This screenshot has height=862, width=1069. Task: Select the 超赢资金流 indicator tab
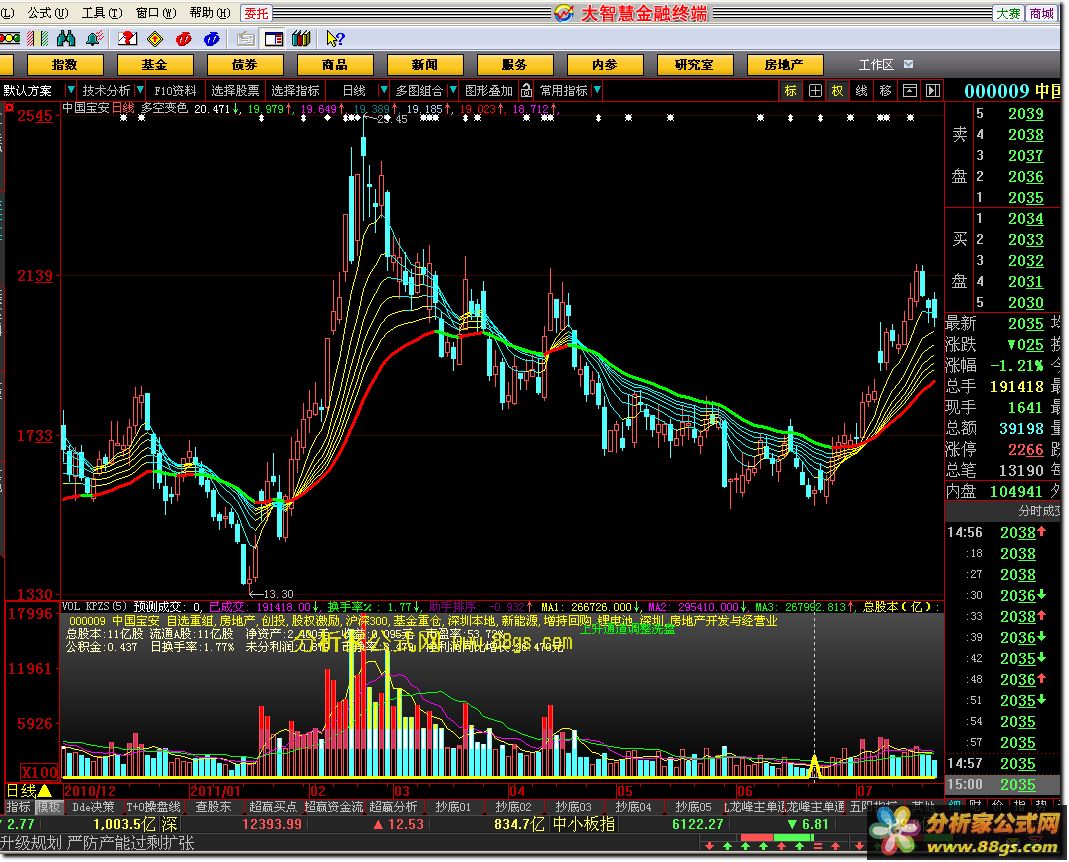(x=333, y=807)
